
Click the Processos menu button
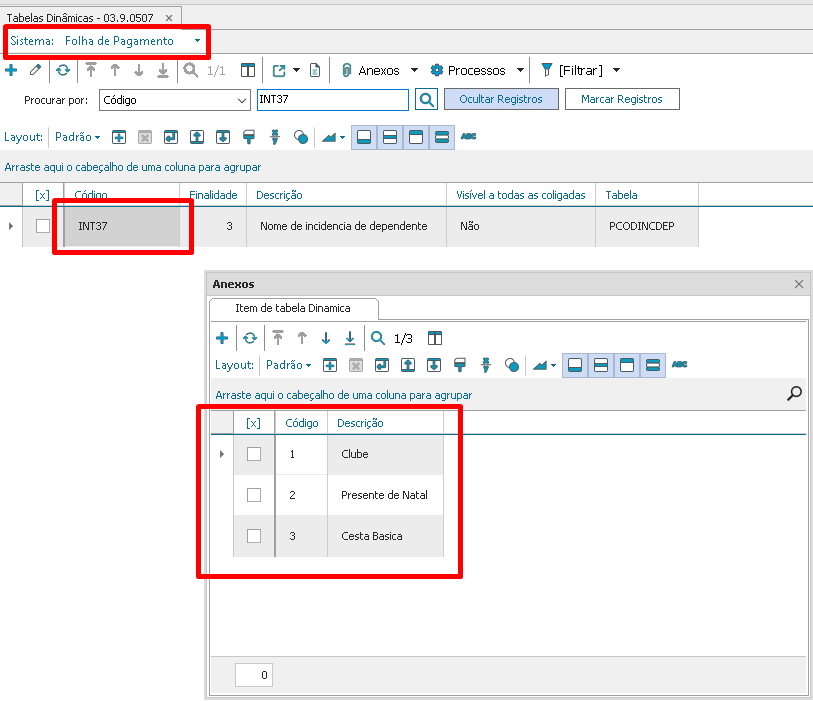(468, 70)
